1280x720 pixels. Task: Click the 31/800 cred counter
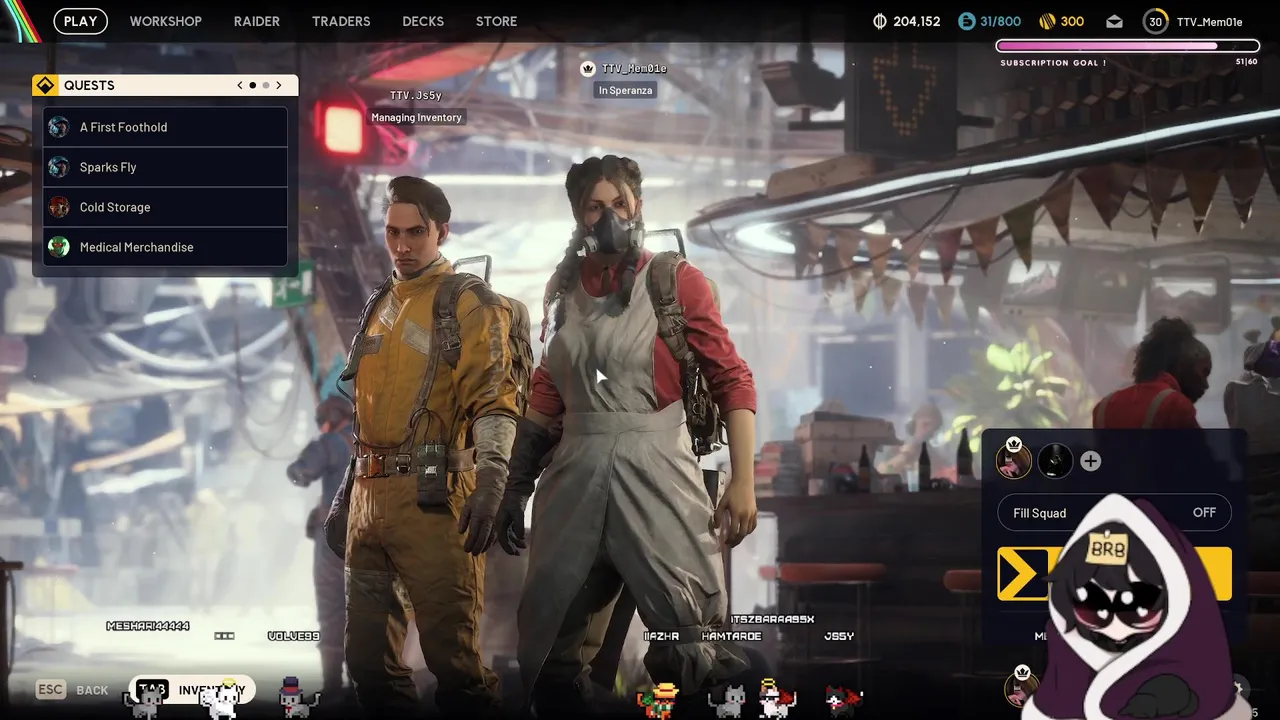1000,21
